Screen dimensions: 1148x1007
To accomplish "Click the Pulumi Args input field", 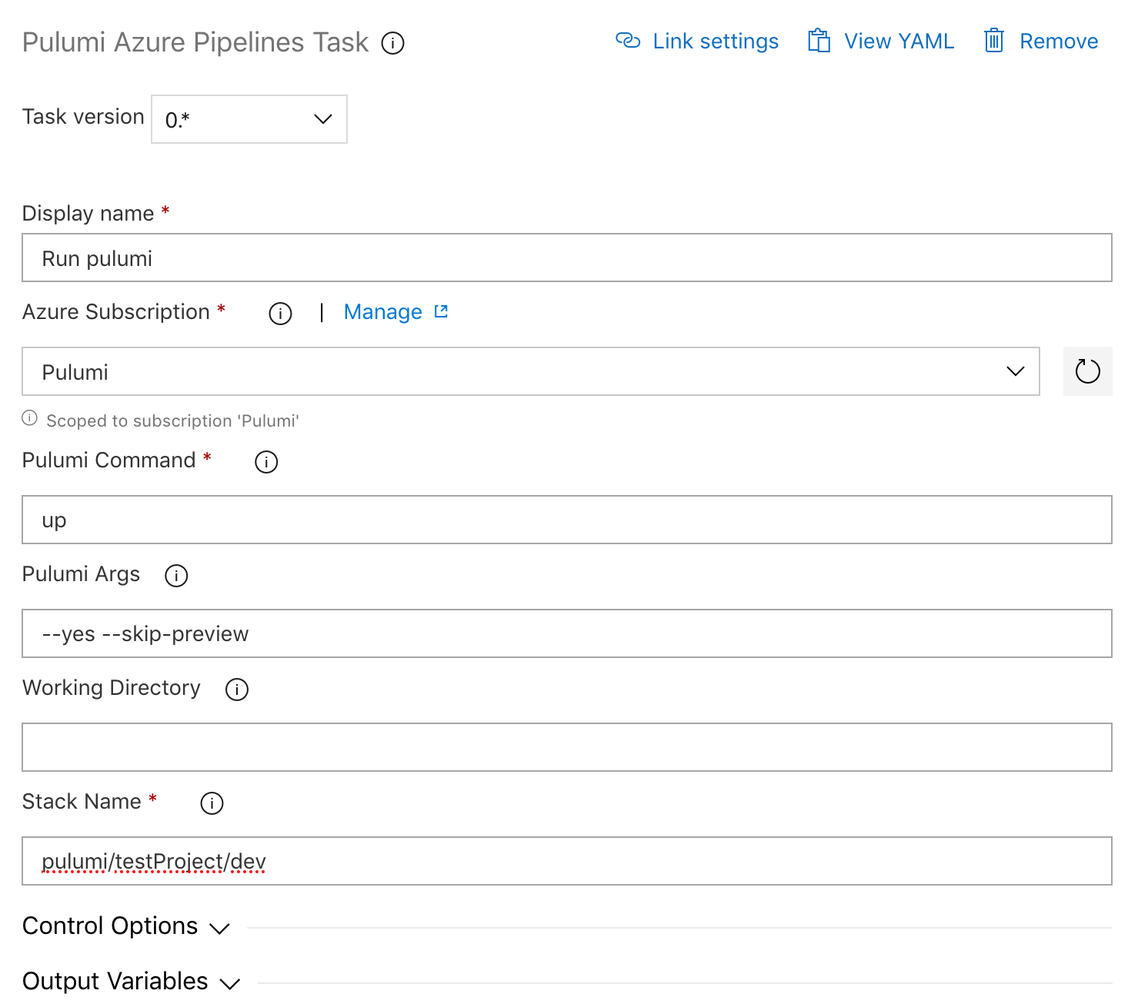I will (566, 634).
